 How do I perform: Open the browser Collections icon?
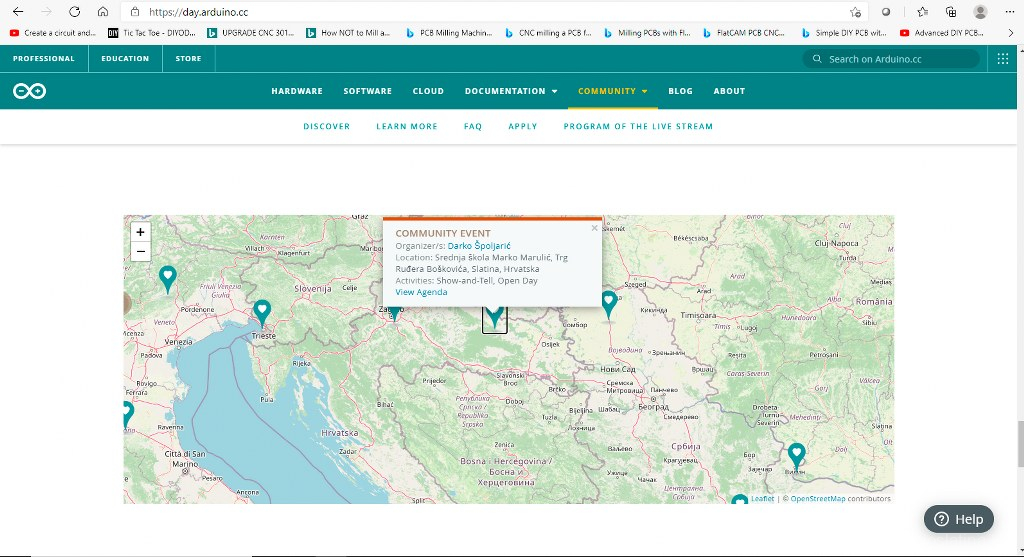pos(951,12)
